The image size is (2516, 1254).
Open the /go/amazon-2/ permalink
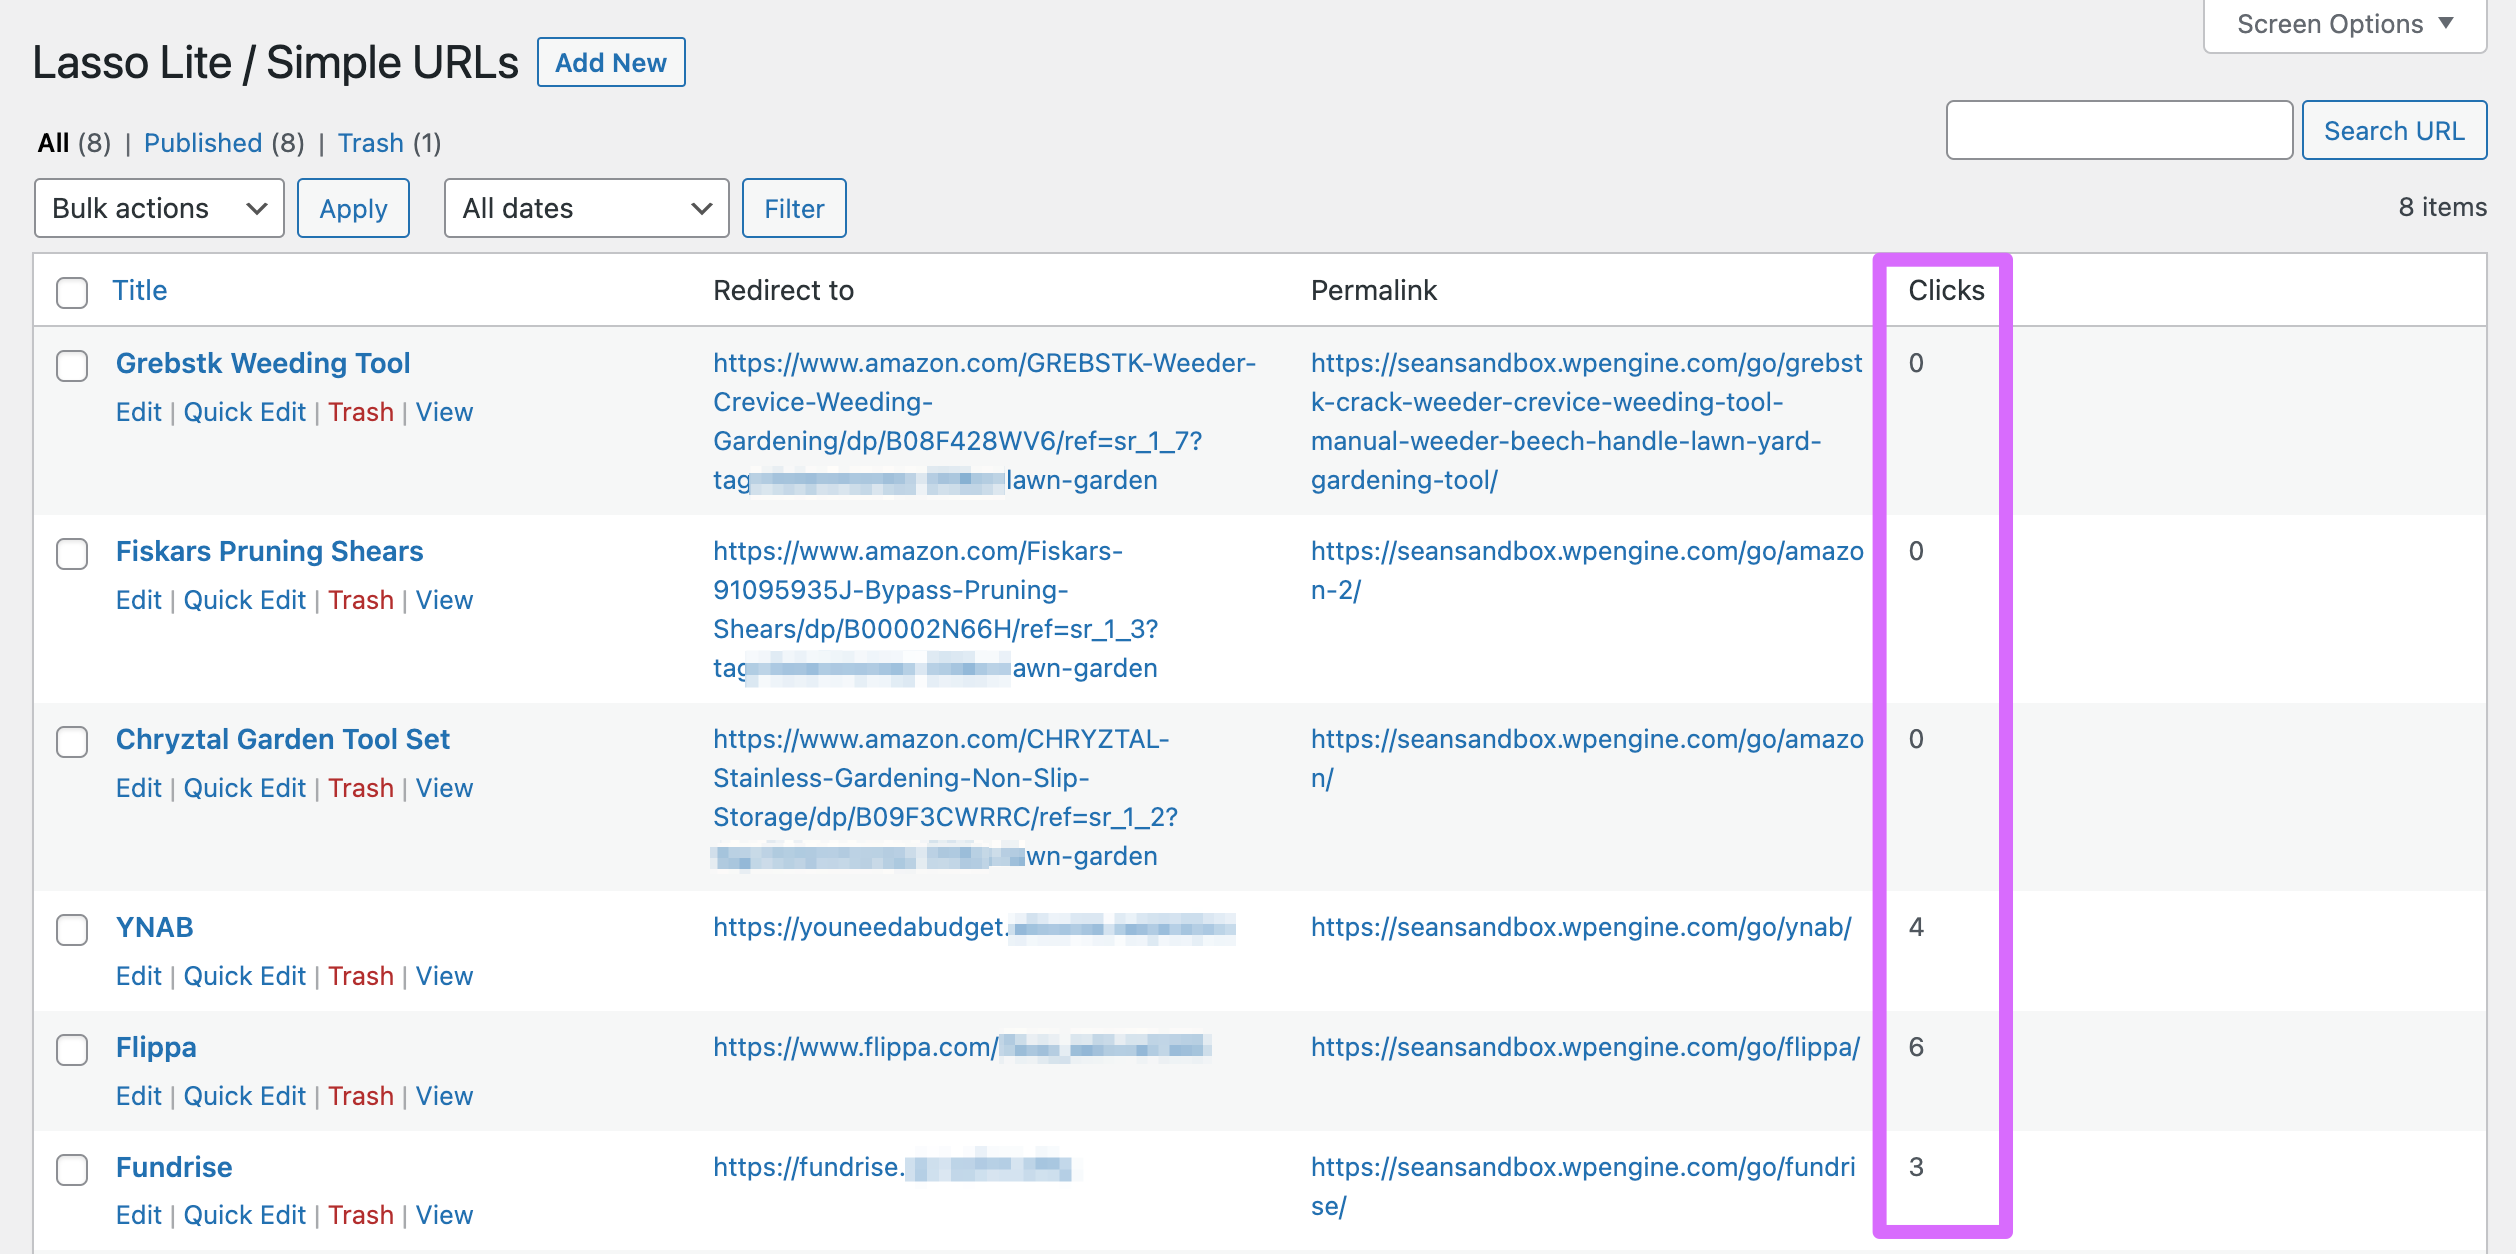click(1587, 570)
